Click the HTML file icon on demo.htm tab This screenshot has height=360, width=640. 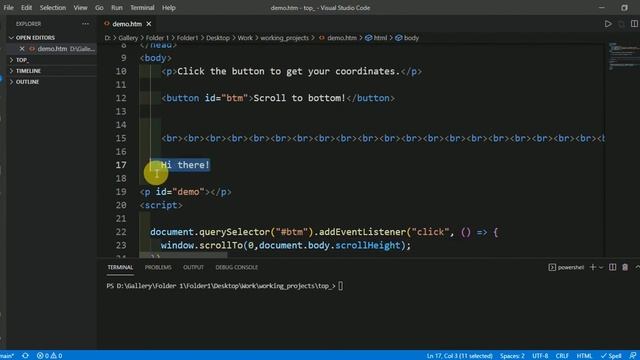point(107,24)
